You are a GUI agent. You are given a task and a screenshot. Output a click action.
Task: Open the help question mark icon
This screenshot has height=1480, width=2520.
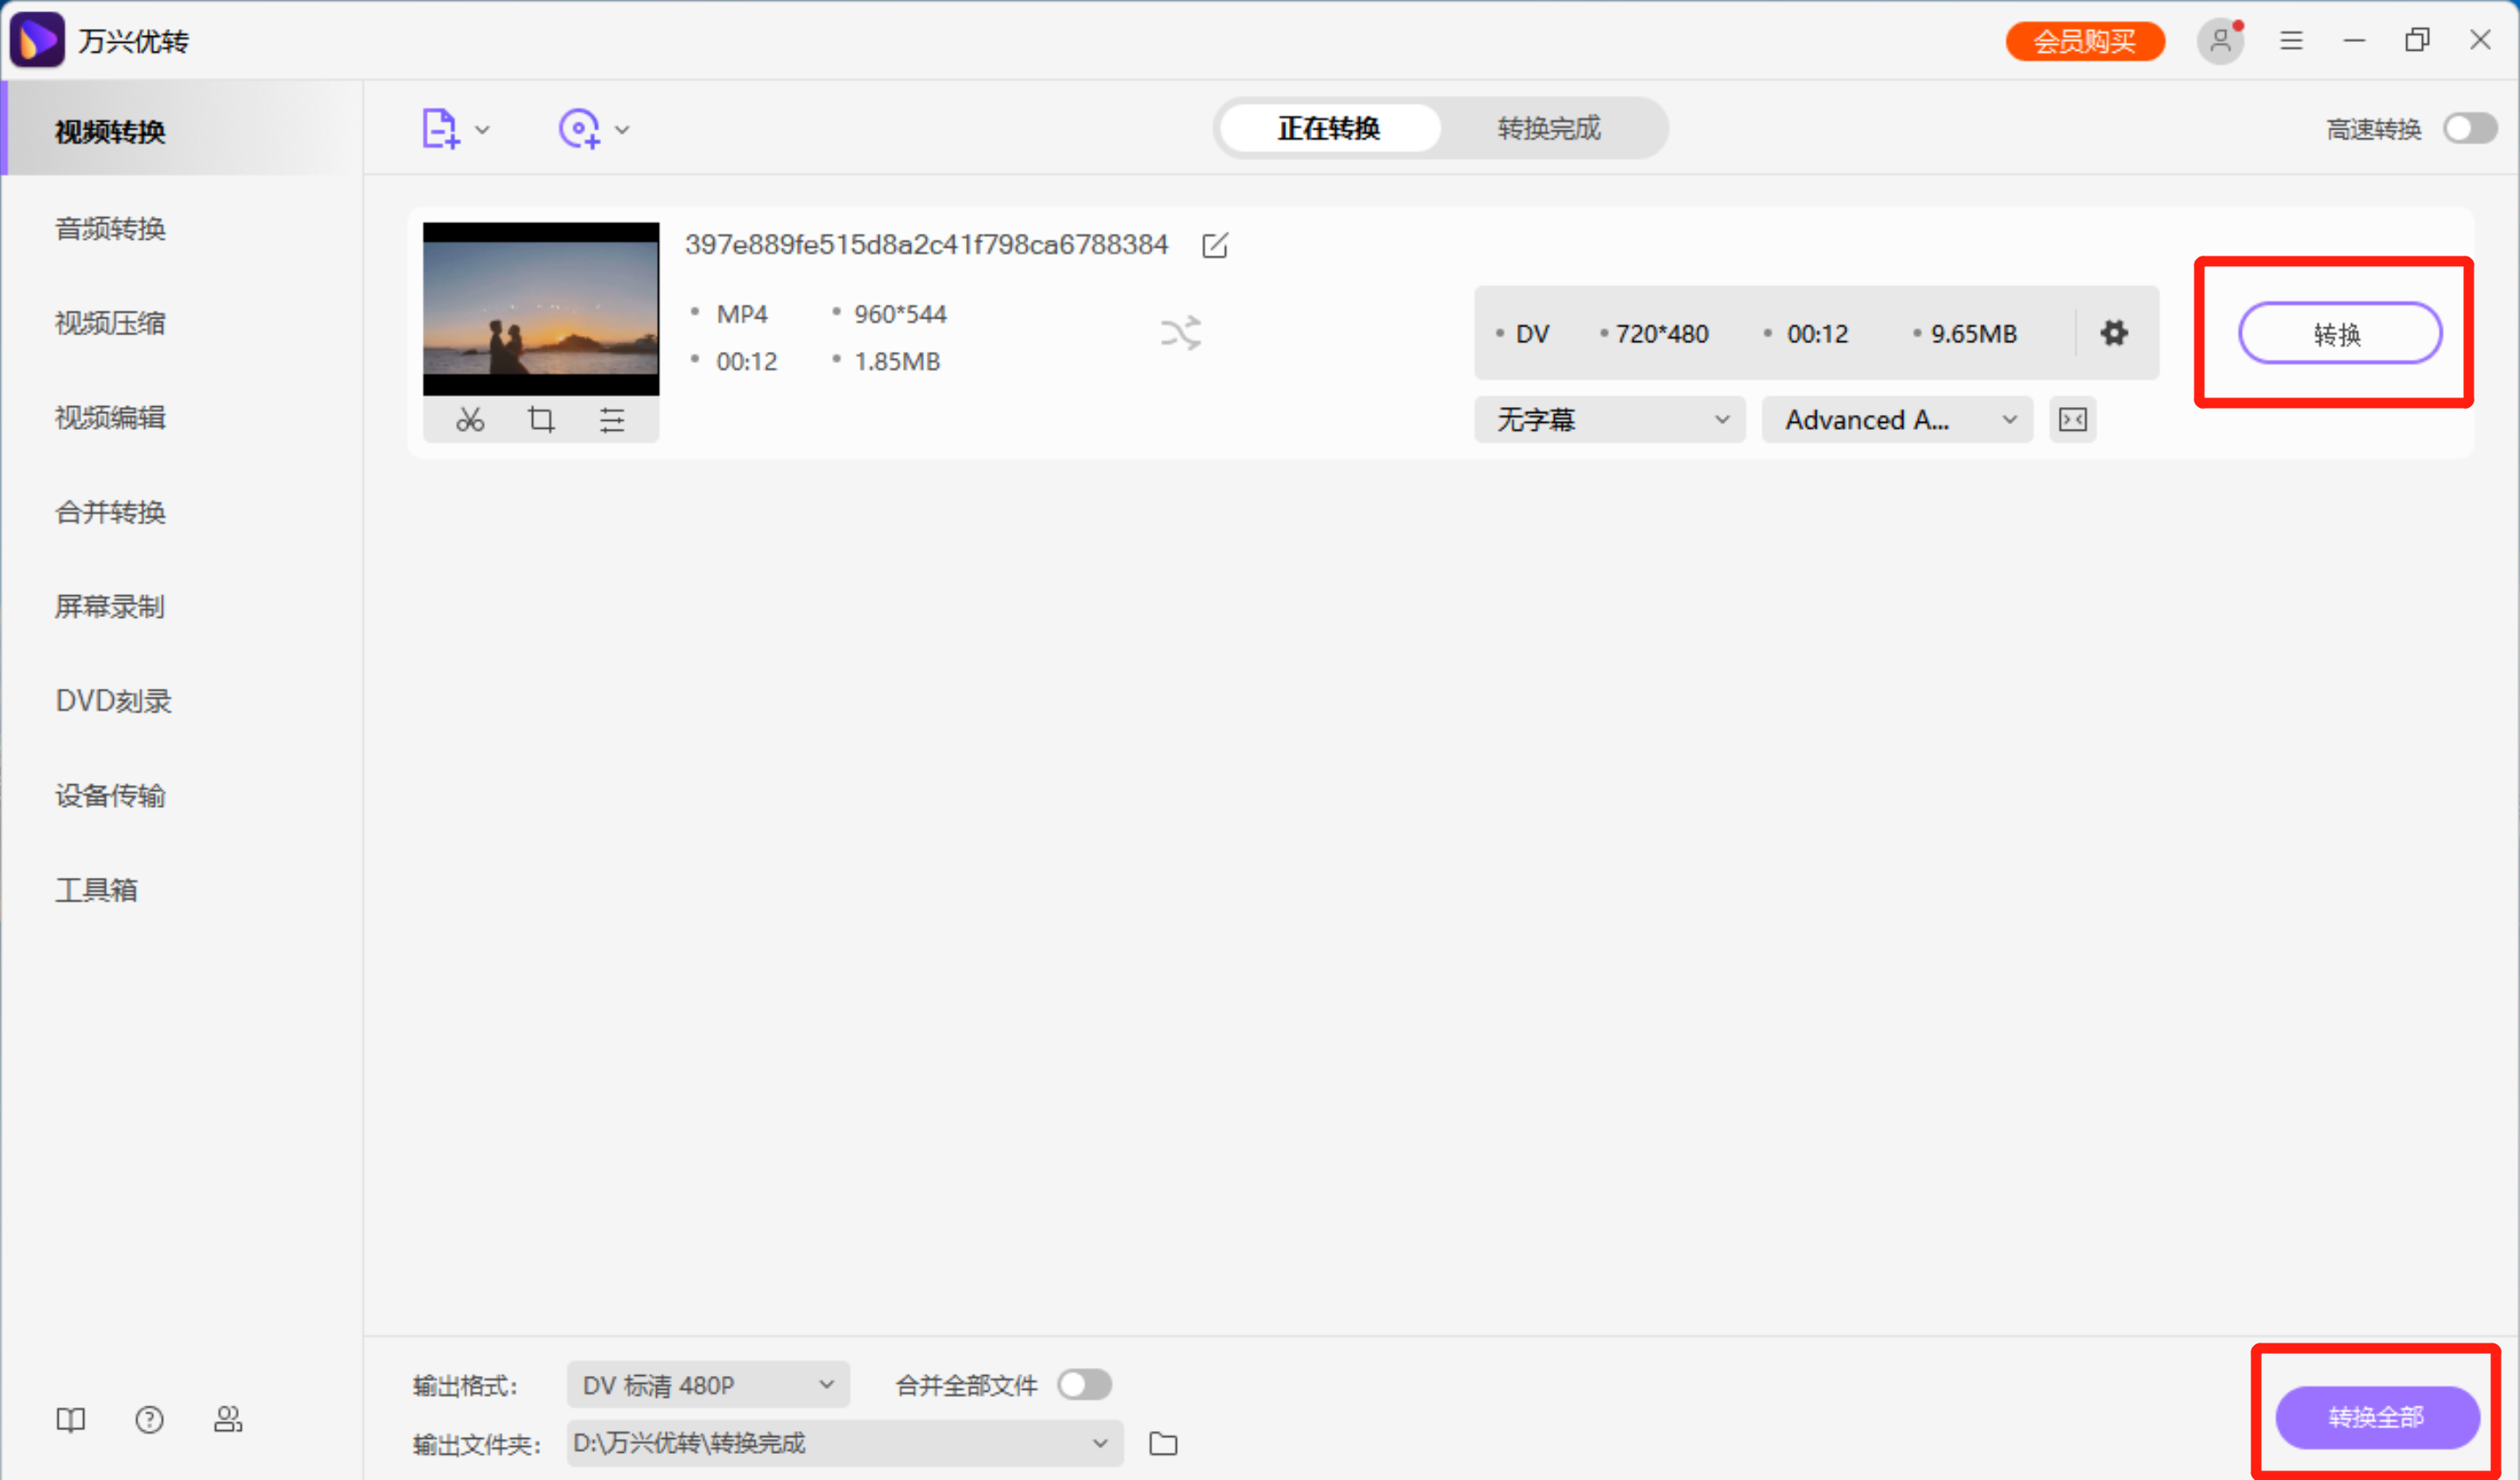(x=149, y=1419)
